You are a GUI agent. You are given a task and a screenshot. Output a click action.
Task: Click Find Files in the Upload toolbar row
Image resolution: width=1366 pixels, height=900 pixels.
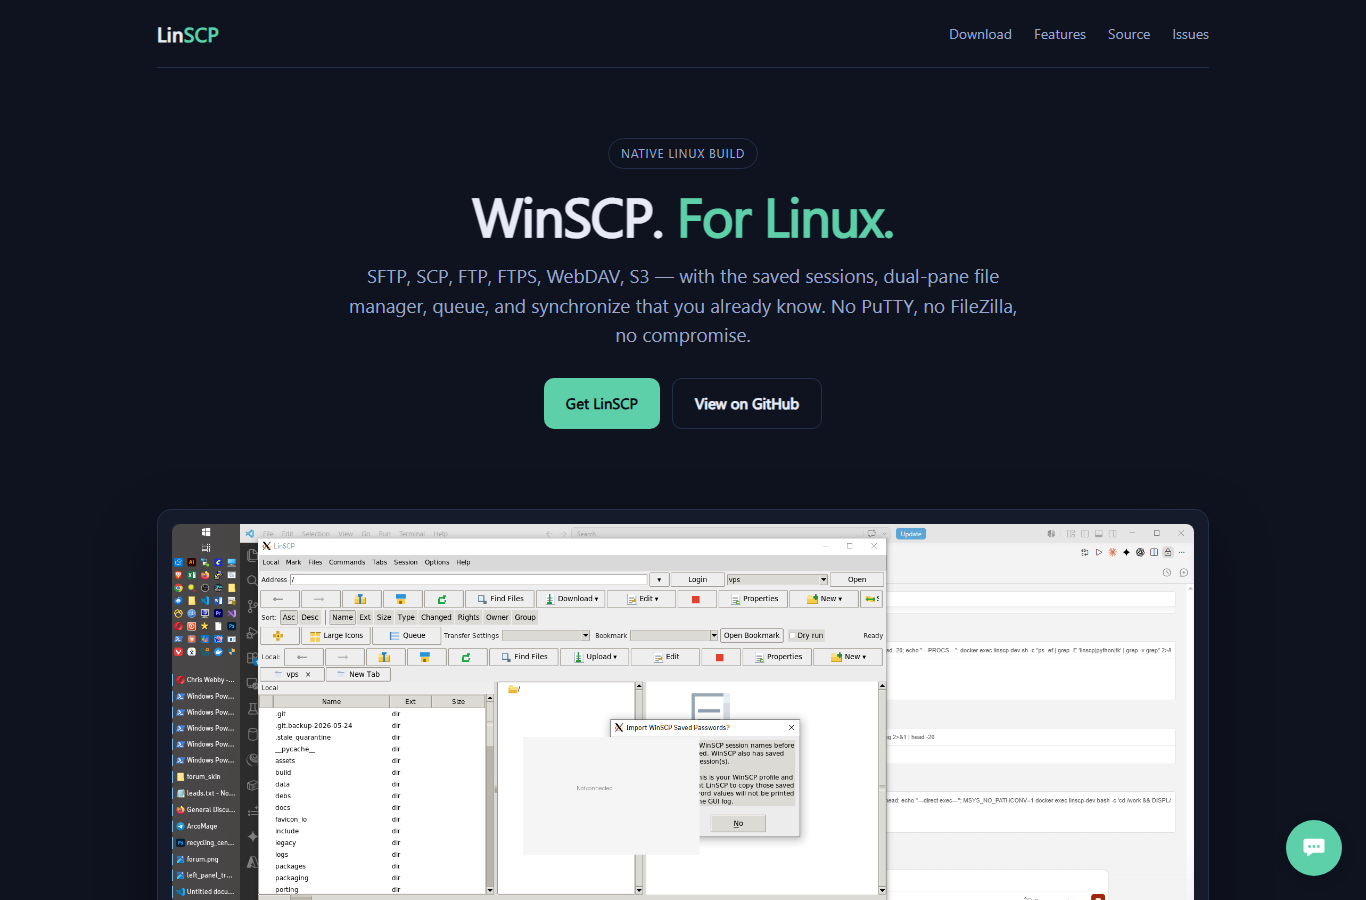pos(525,657)
